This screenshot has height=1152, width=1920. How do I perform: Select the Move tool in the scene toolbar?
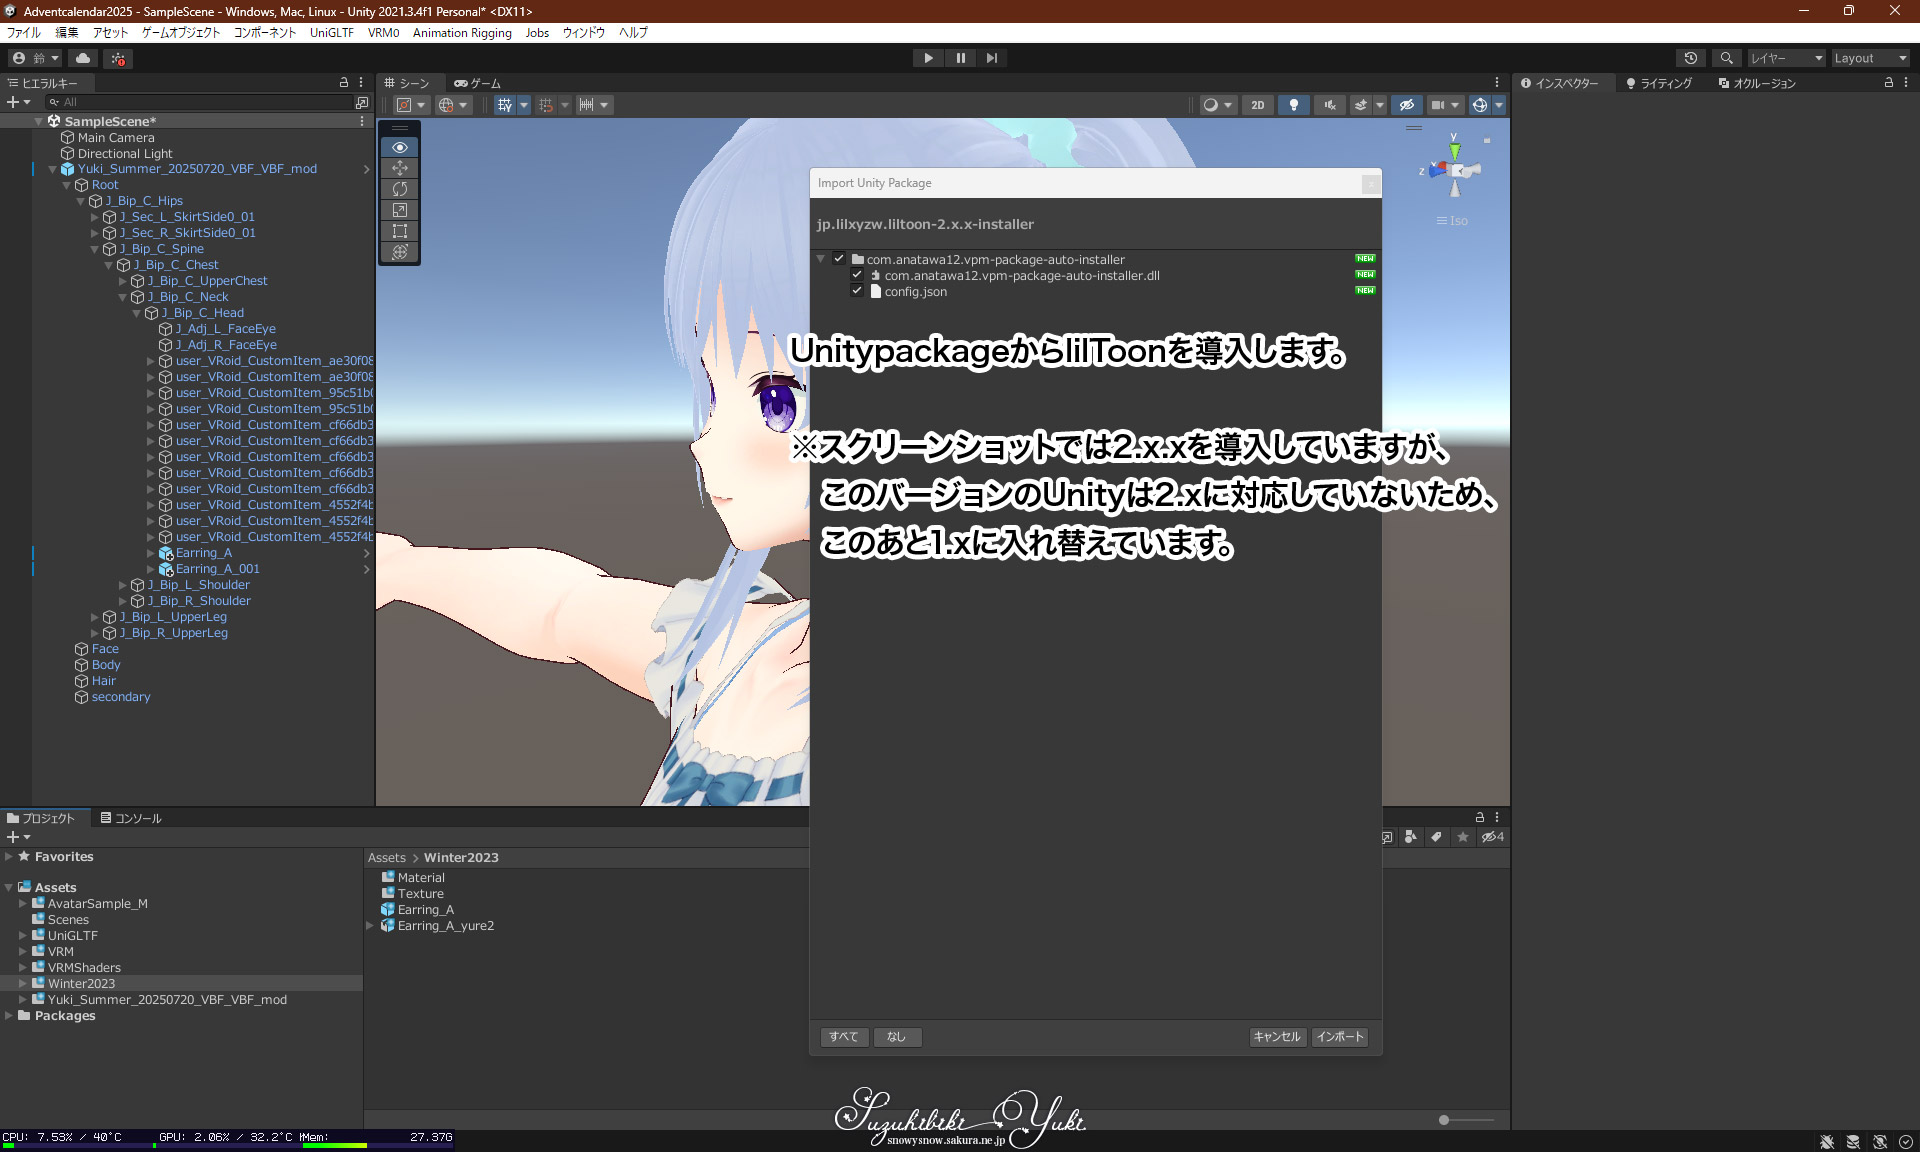[x=400, y=168]
